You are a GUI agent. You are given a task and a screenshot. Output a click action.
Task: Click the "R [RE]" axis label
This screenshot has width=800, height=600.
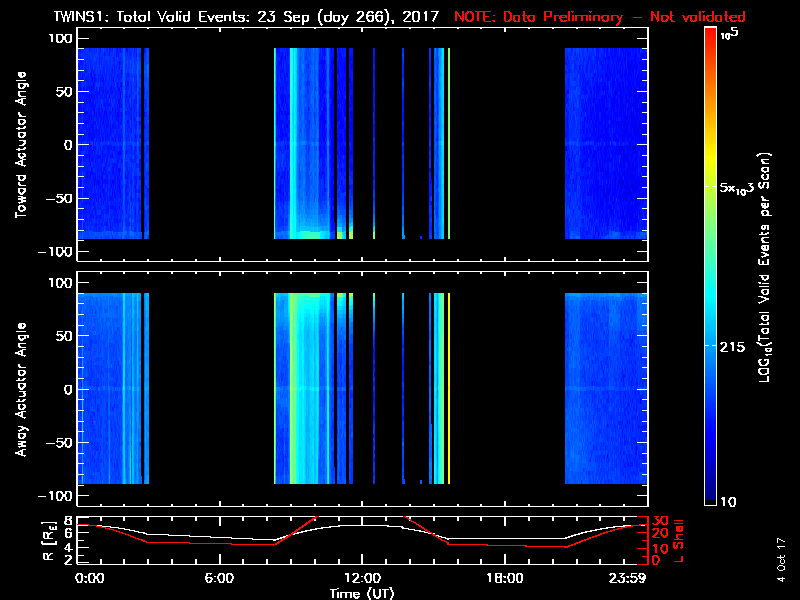tap(49, 541)
